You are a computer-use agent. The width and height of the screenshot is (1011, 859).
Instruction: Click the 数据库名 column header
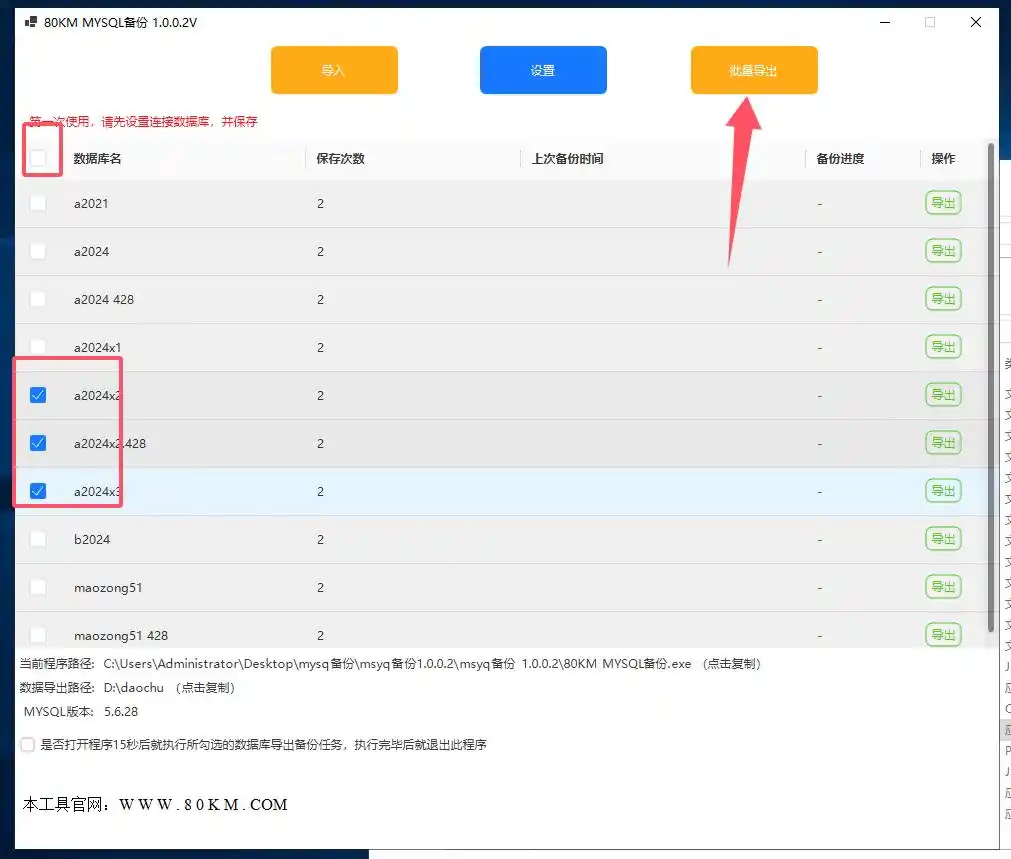pos(97,159)
